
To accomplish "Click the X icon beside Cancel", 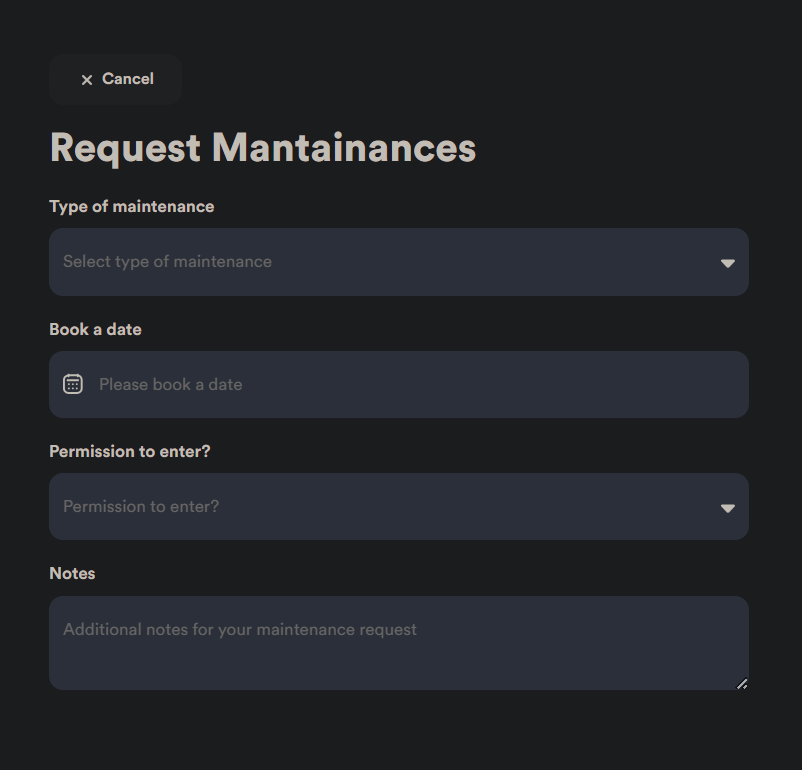I will [x=87, y=80].
